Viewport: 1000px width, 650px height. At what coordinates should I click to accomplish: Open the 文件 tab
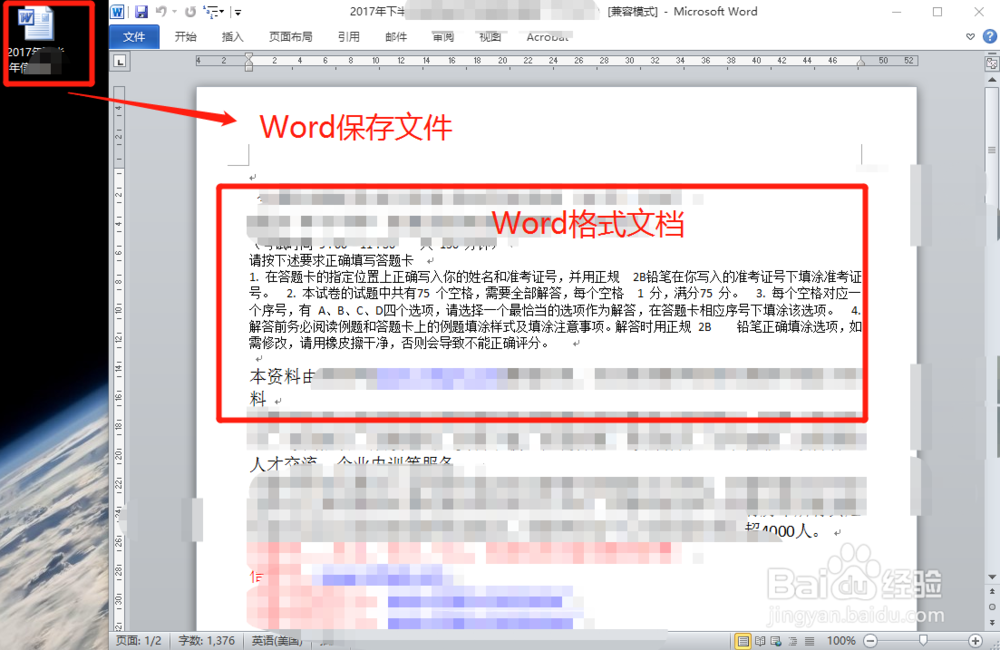coord(134,37)
